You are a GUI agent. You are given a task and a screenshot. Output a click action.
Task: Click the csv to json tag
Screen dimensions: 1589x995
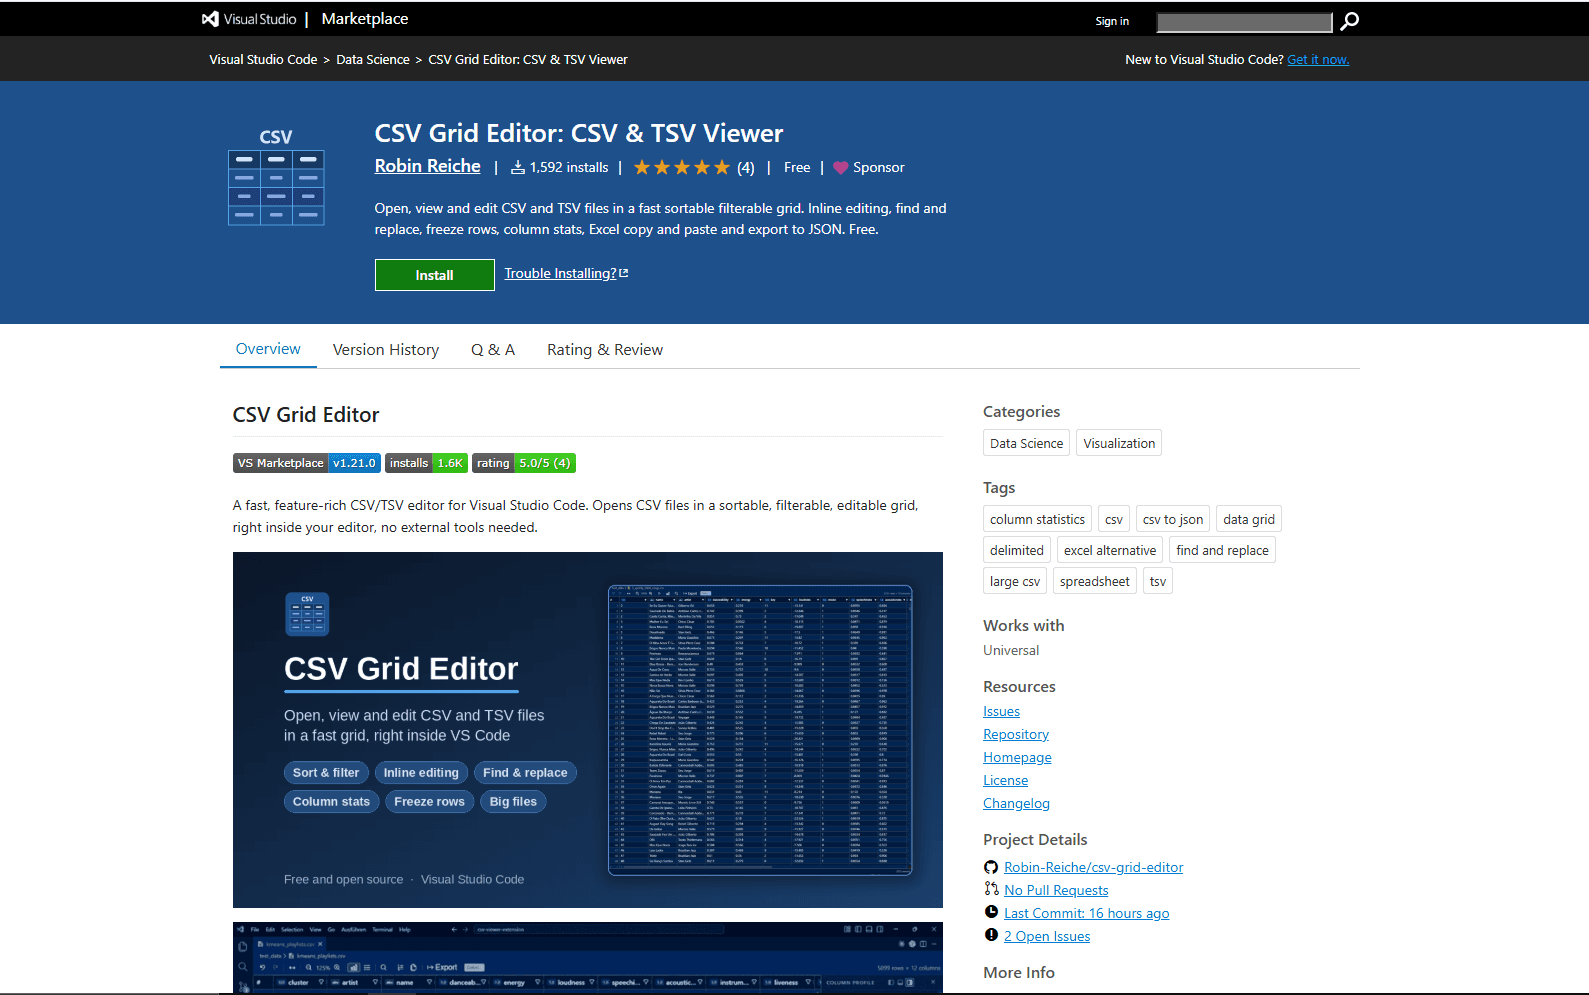pyautogui.click(x=1173, y=519)
